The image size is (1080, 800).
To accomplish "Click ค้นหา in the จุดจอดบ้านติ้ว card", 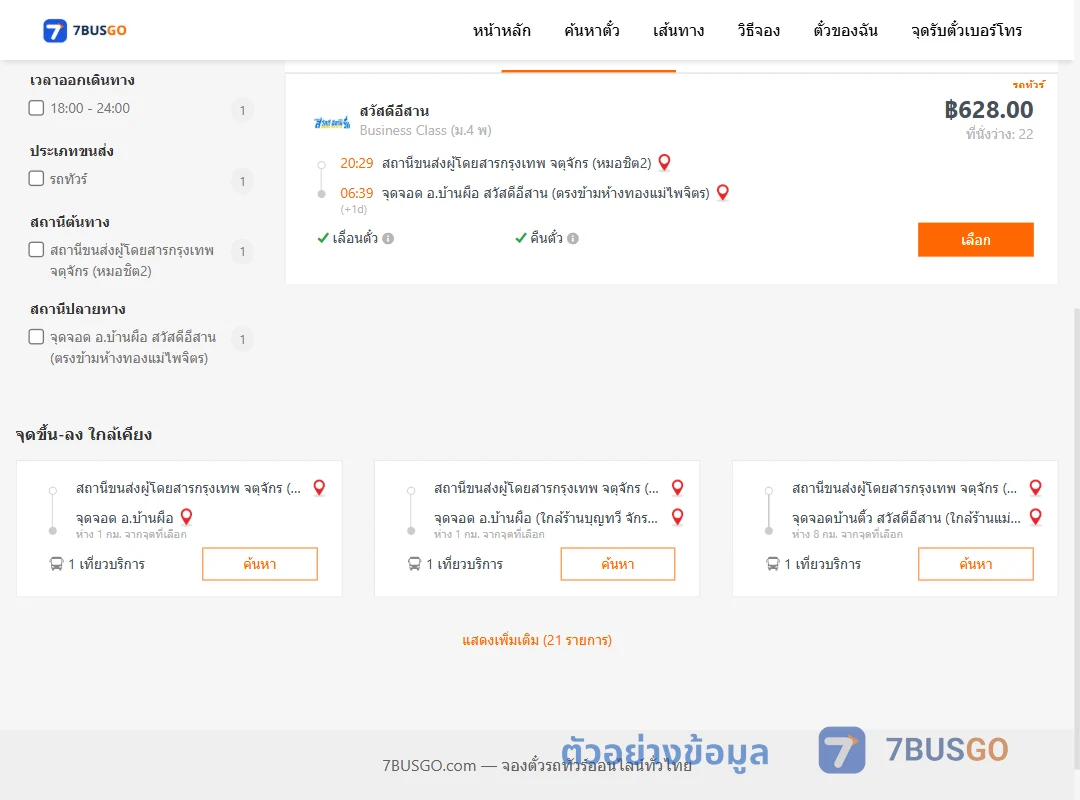I will coord(975,564).
